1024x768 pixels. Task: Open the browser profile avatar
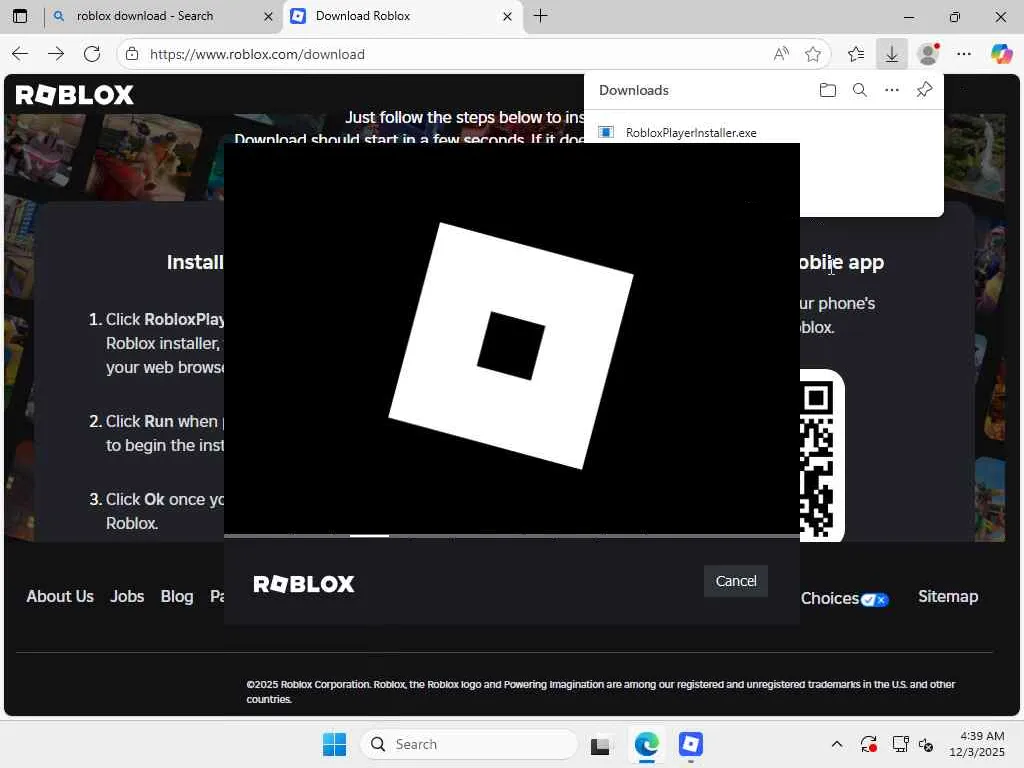click(x=928, y=54)
